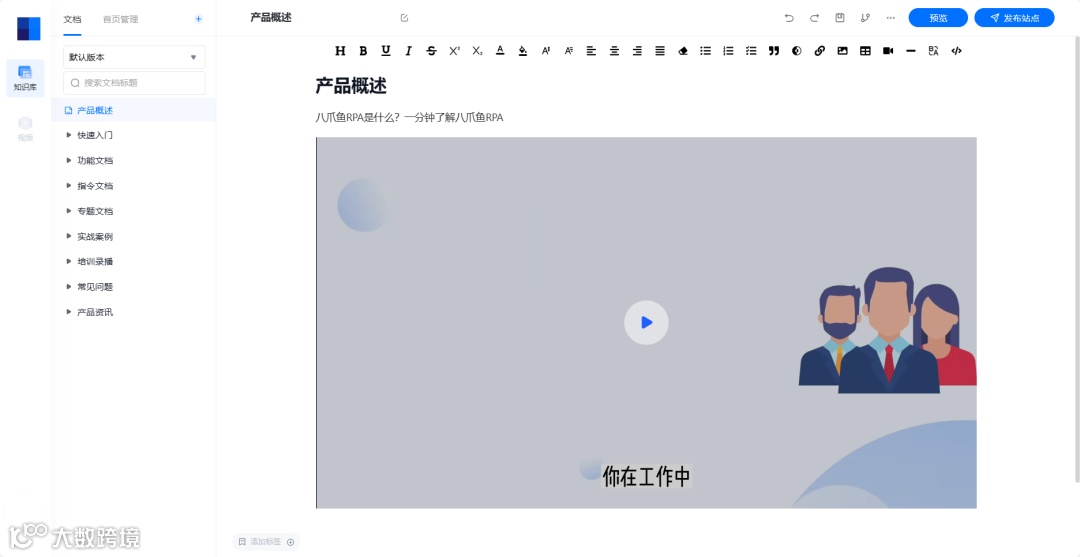Focus the 搜索文档标题 search field
This screenshot has width=1080, height=557.
click(x=134, y=83)
